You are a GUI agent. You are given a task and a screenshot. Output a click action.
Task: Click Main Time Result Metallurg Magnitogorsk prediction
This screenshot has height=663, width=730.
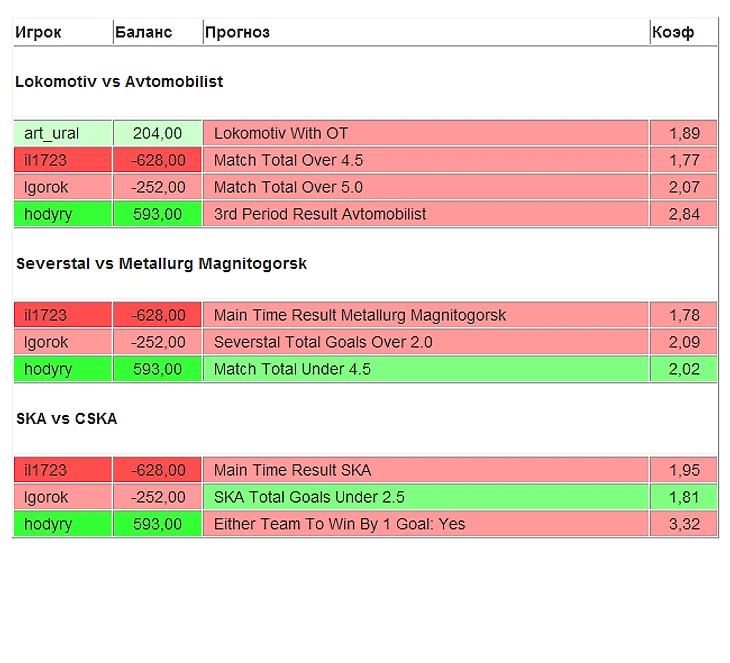click(x=360, y=315)
